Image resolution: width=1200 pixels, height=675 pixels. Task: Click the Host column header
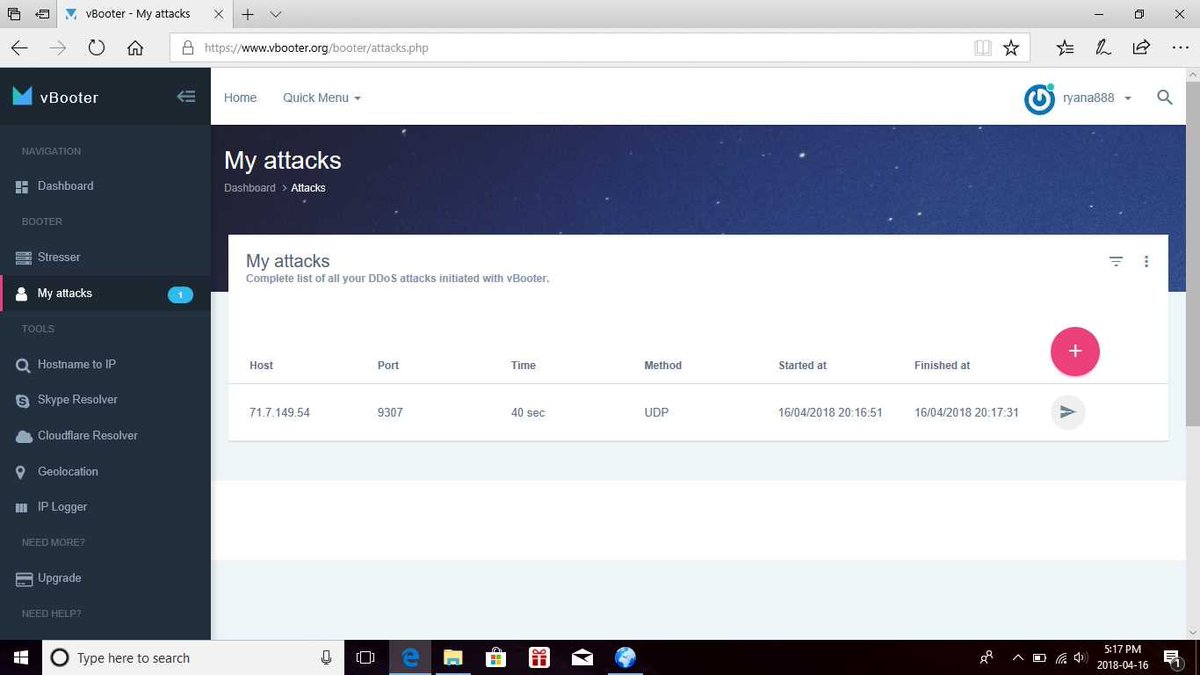click(261, 366)
